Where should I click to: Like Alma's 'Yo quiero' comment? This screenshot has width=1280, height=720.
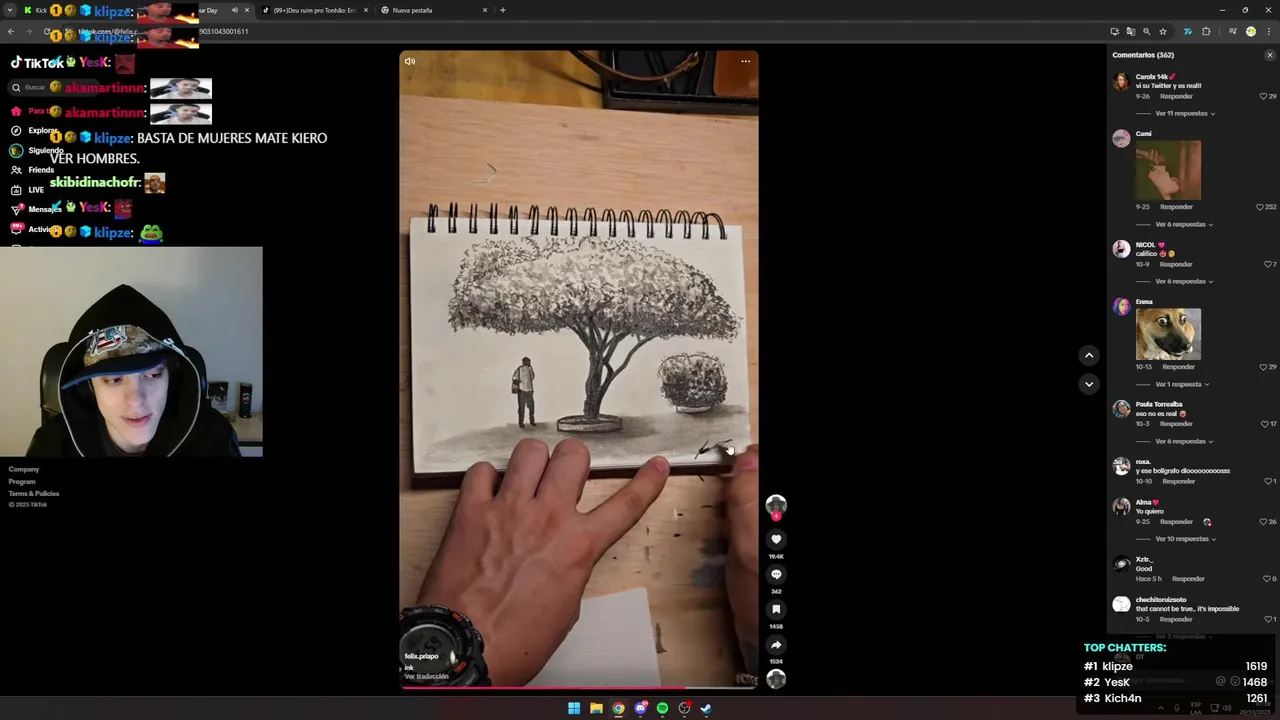point(1263,522)
